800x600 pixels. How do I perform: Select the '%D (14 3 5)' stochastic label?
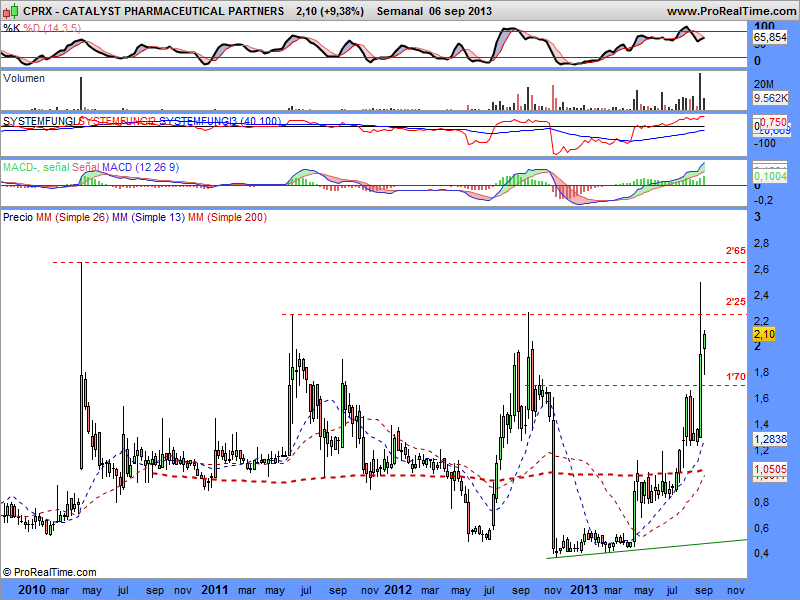52,28
